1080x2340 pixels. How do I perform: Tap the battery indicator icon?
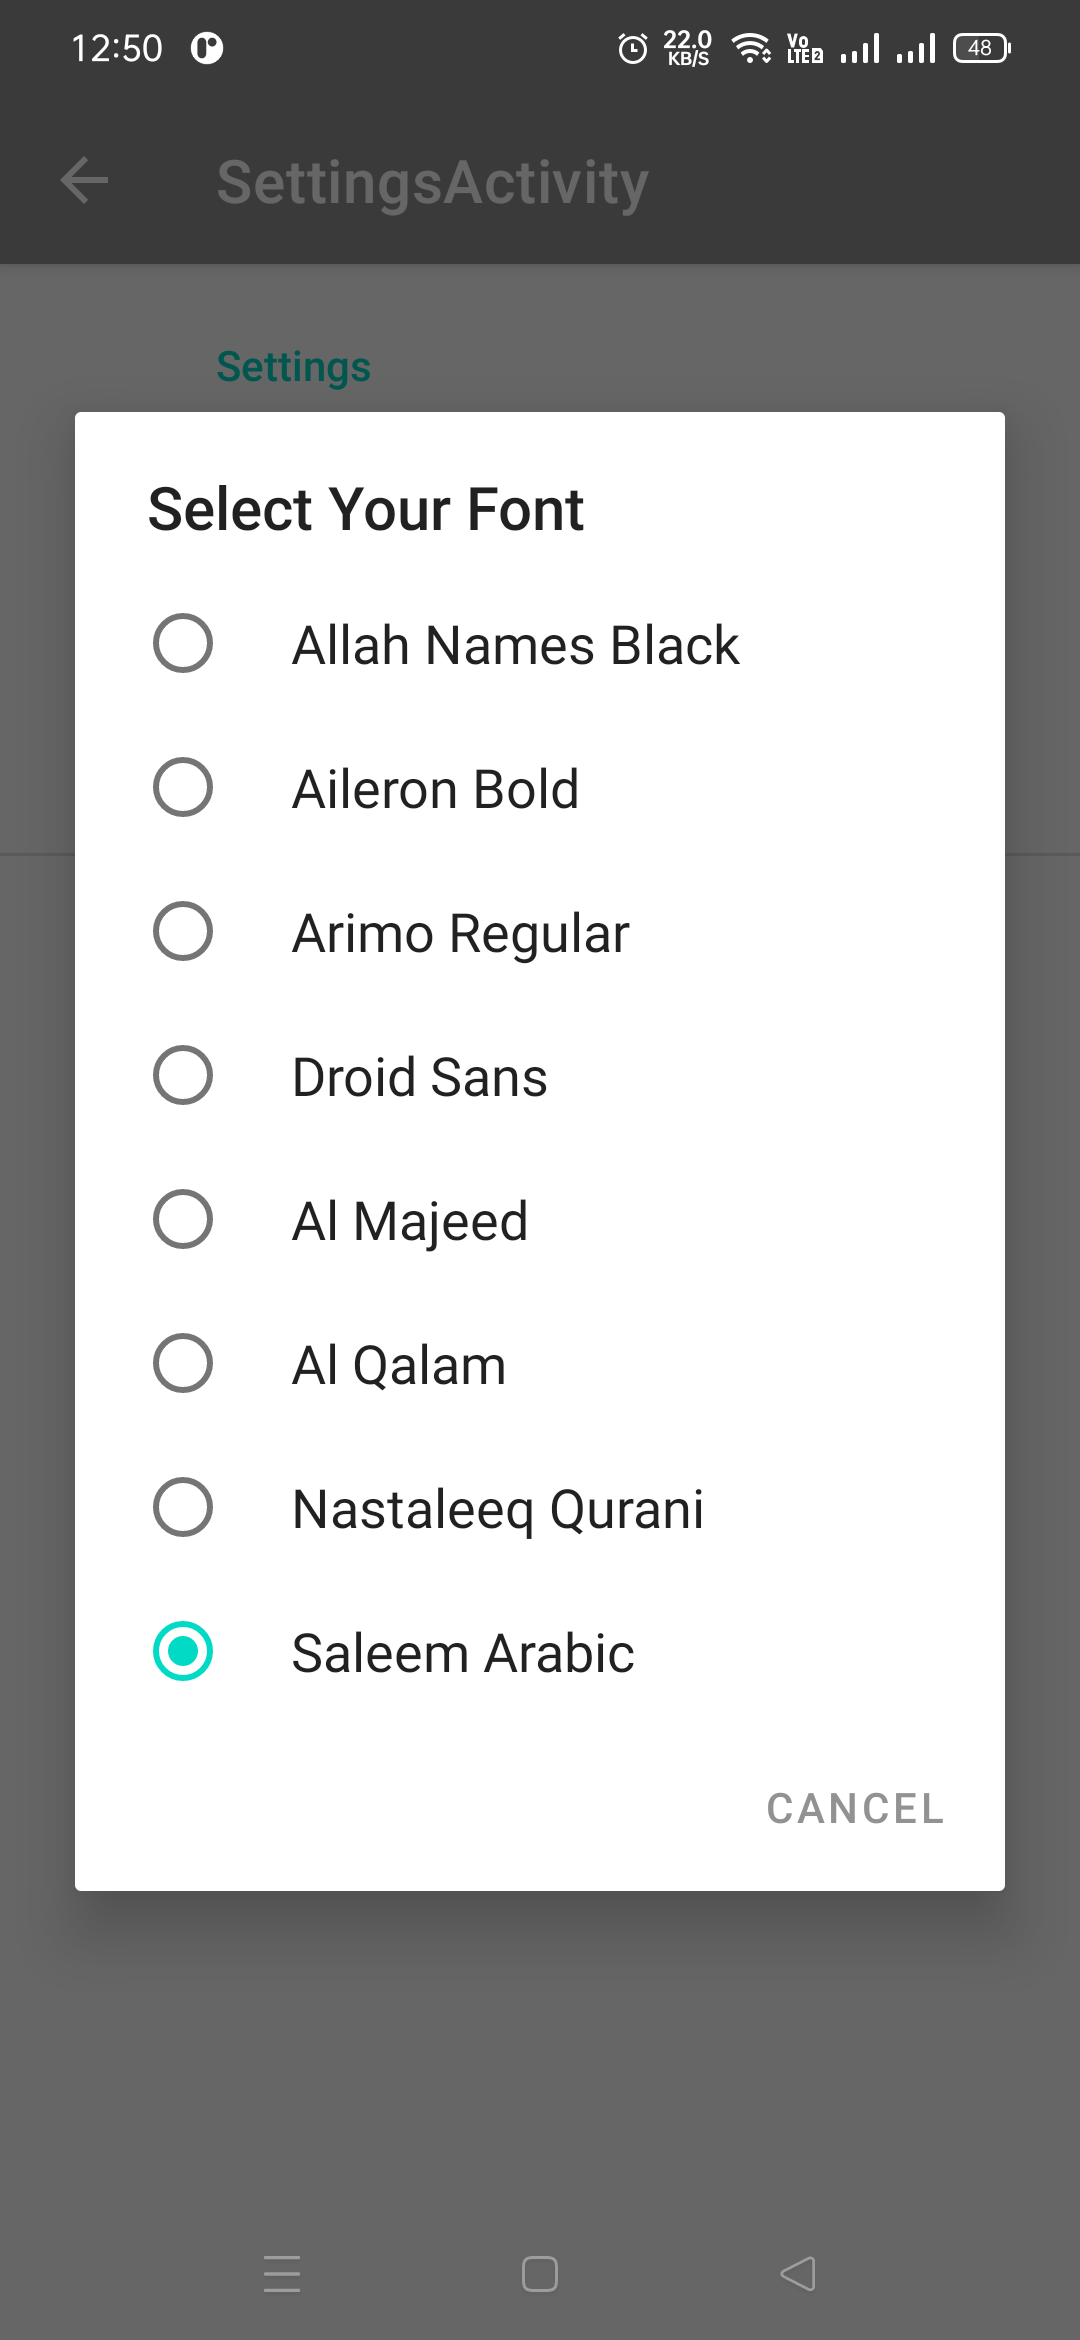pyautogui.click(x=982, y=48)
